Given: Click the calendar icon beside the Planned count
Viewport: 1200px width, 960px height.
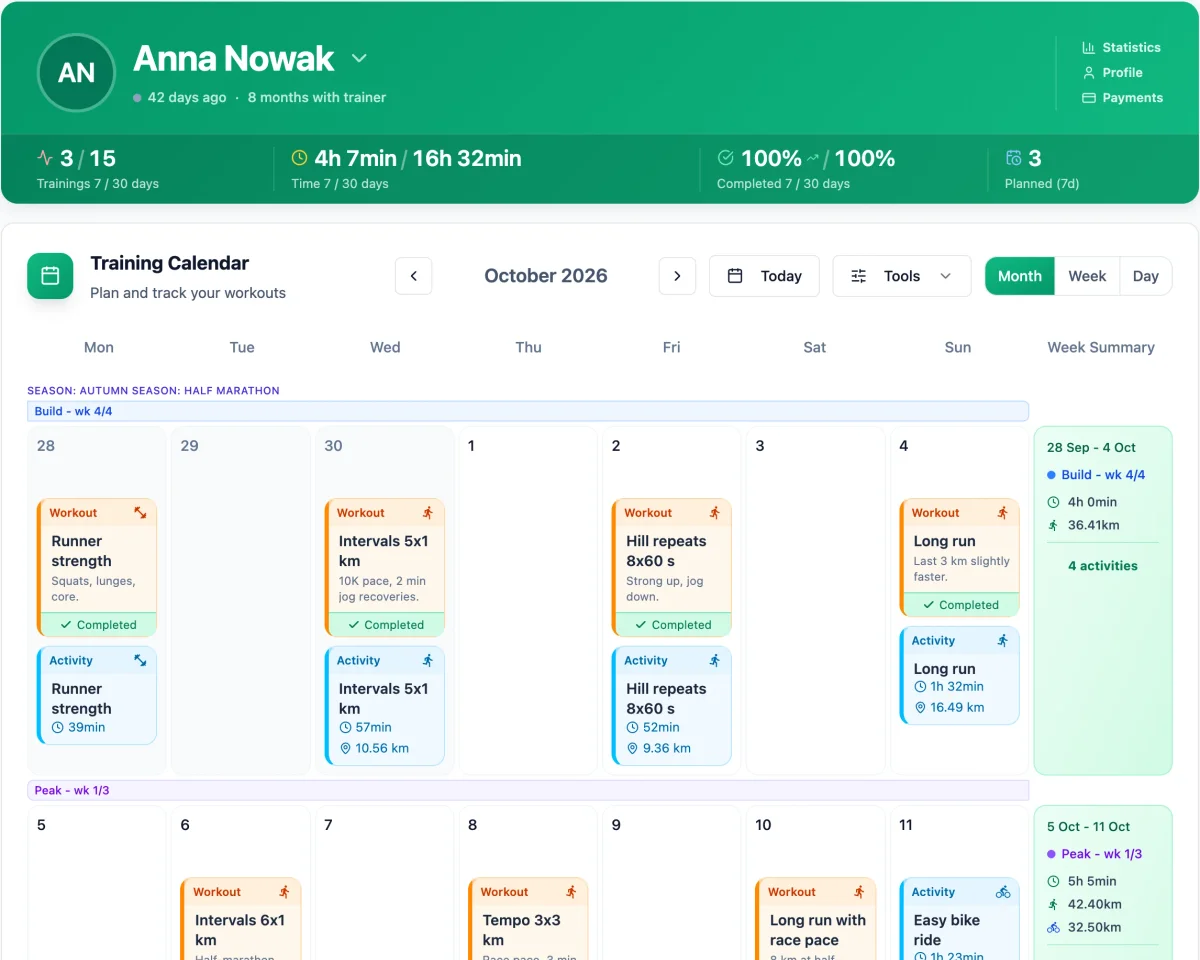Looking at the screenshot, I should pos(1013,158).
